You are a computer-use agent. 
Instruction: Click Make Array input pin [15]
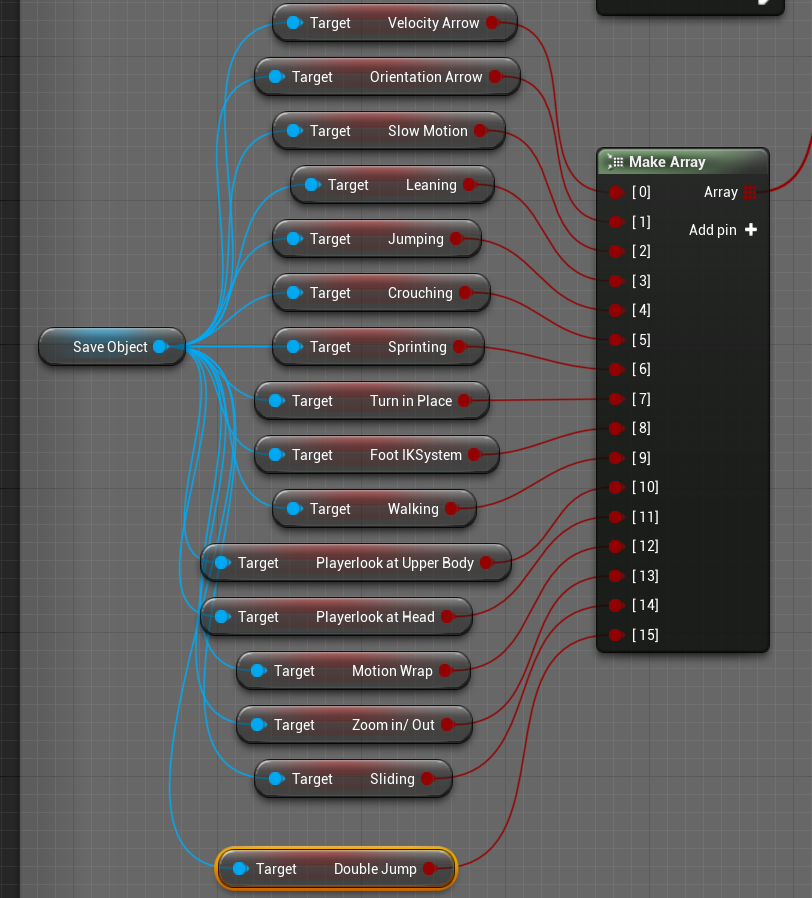point(616,635)
